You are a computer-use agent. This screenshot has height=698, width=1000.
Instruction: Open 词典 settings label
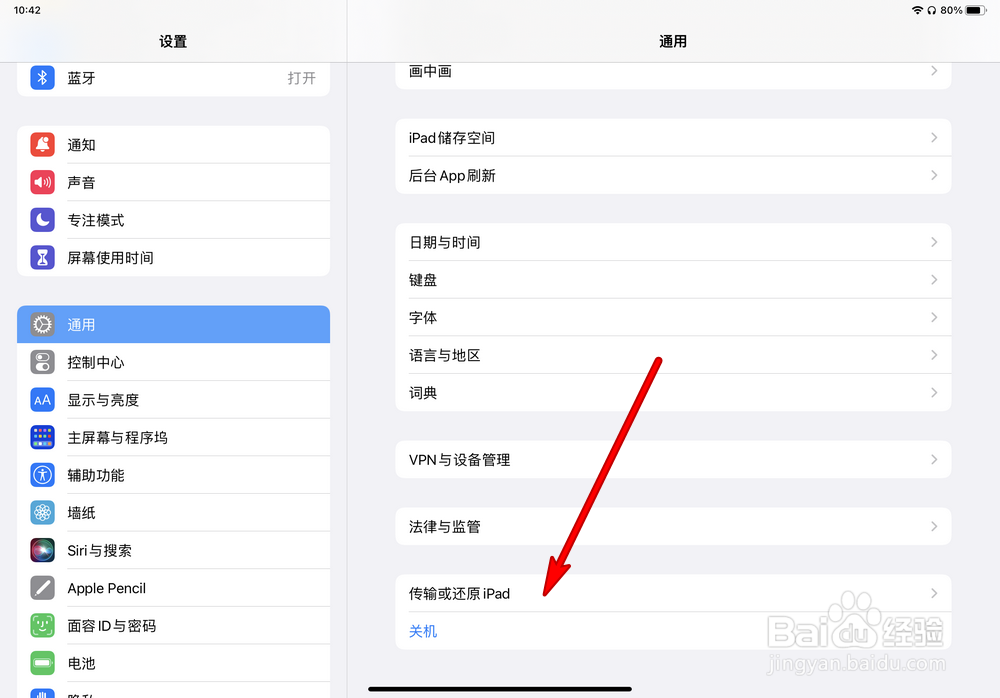point(423,393)
